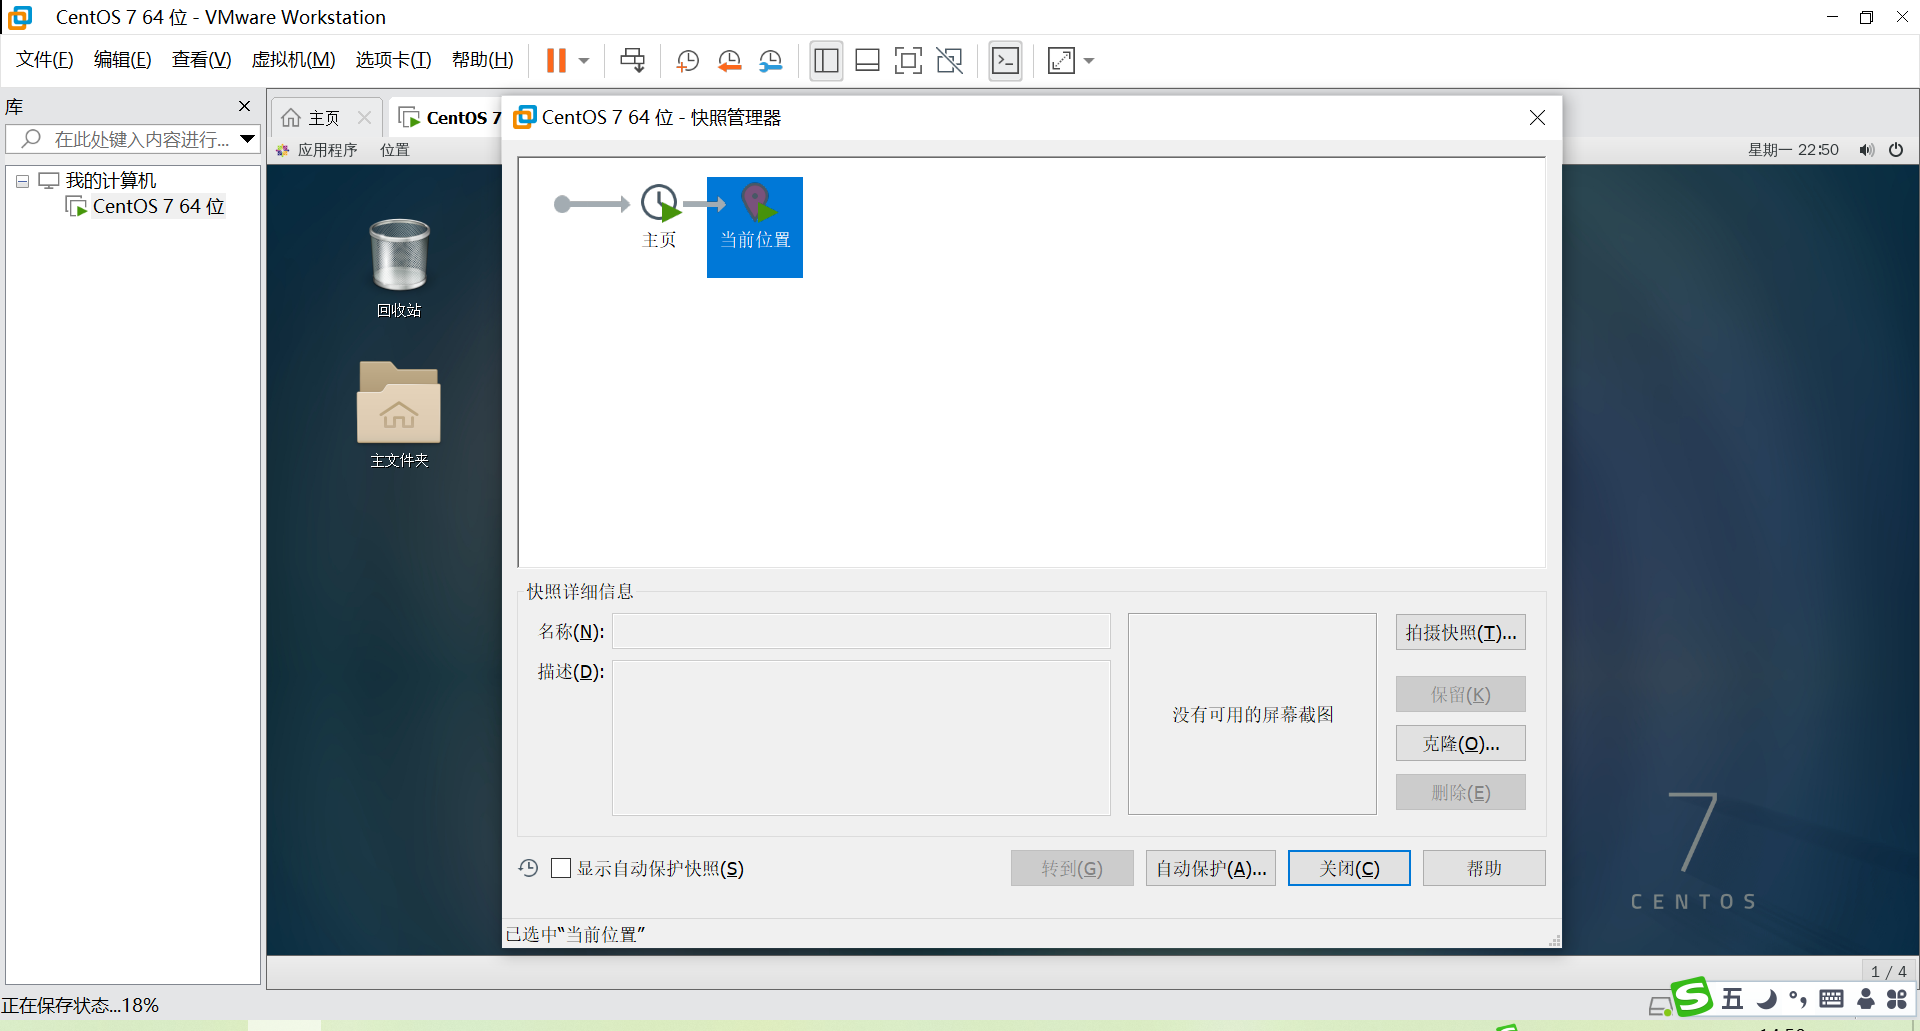This screenshot has width=1920, height=1031.
Task: Open the 虚拟机(M) menu
Action: (x=293, y=60)
